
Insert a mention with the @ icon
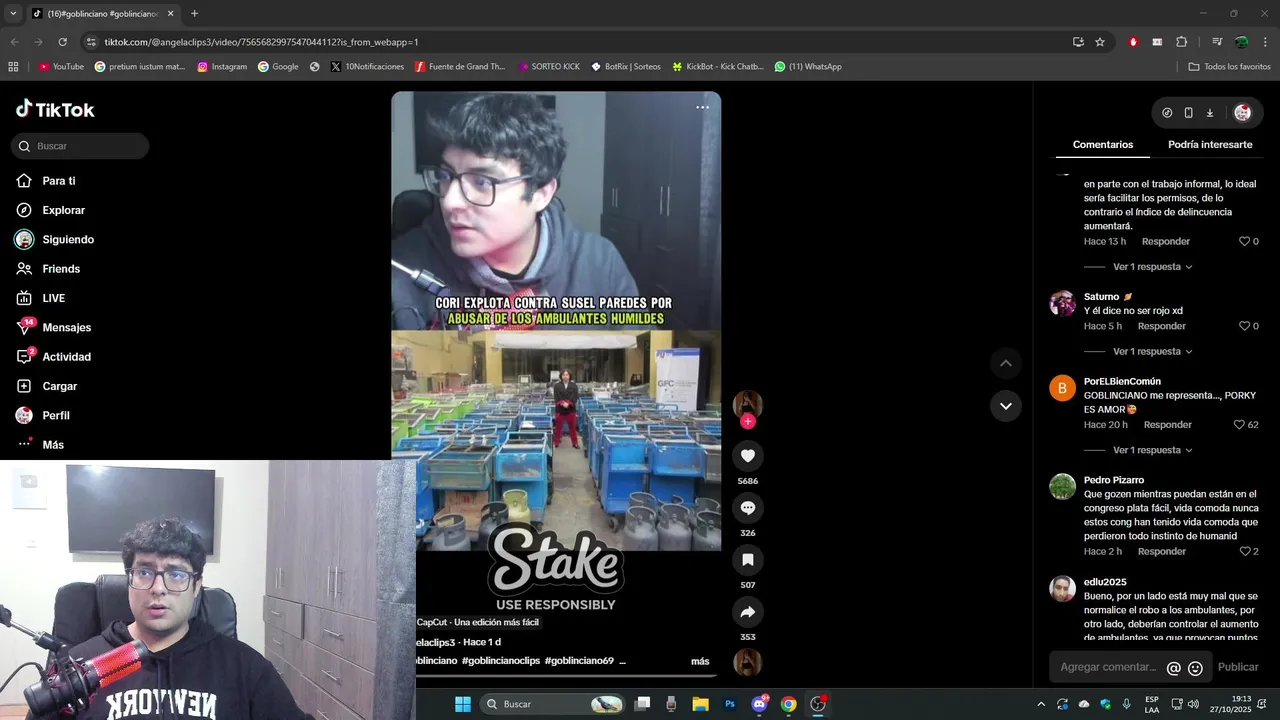(1174, 668)
